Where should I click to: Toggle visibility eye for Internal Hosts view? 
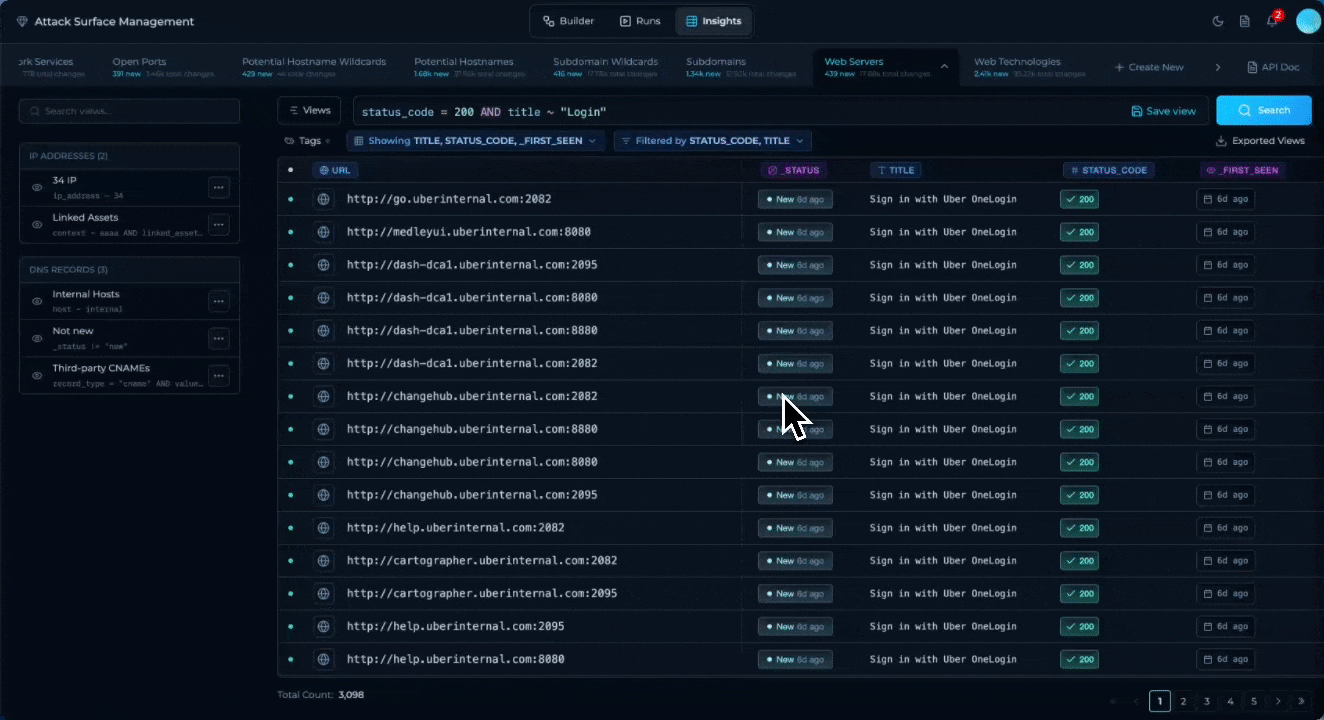point(37,301)
